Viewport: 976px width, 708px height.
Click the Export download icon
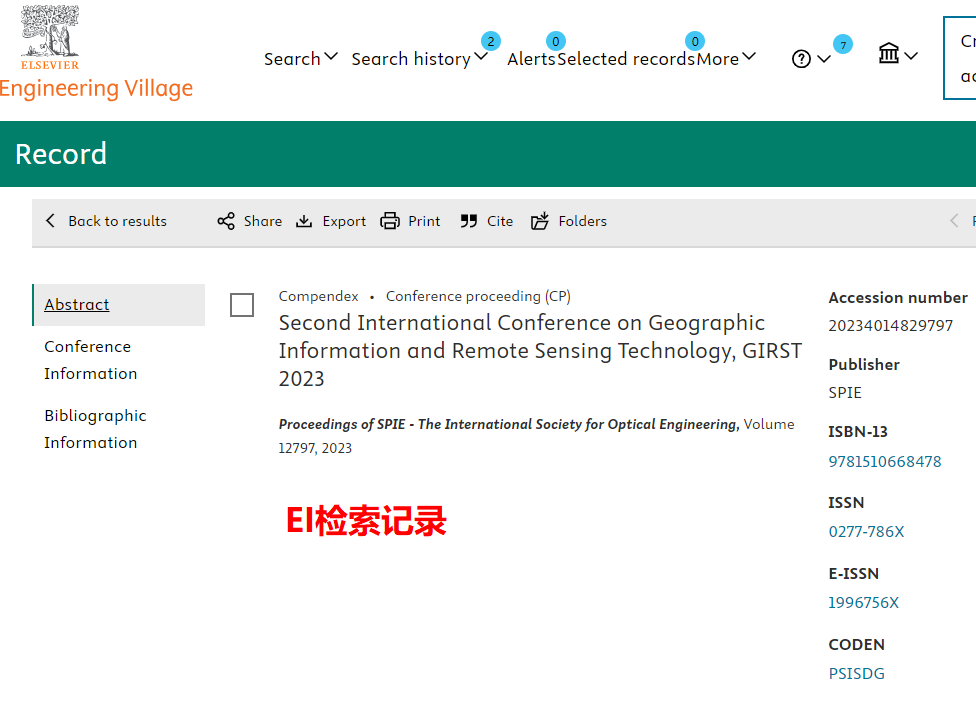point(304,221)
